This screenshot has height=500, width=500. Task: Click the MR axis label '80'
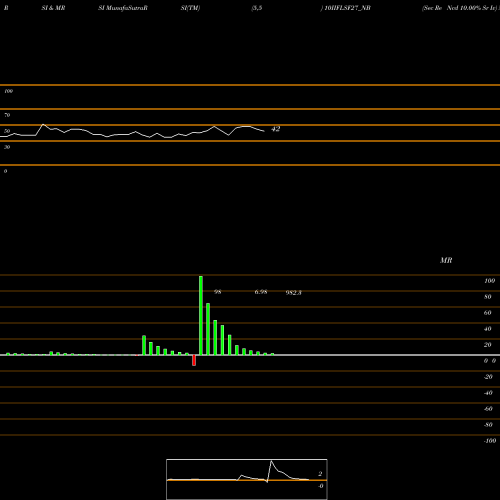[x=488, y=297]
